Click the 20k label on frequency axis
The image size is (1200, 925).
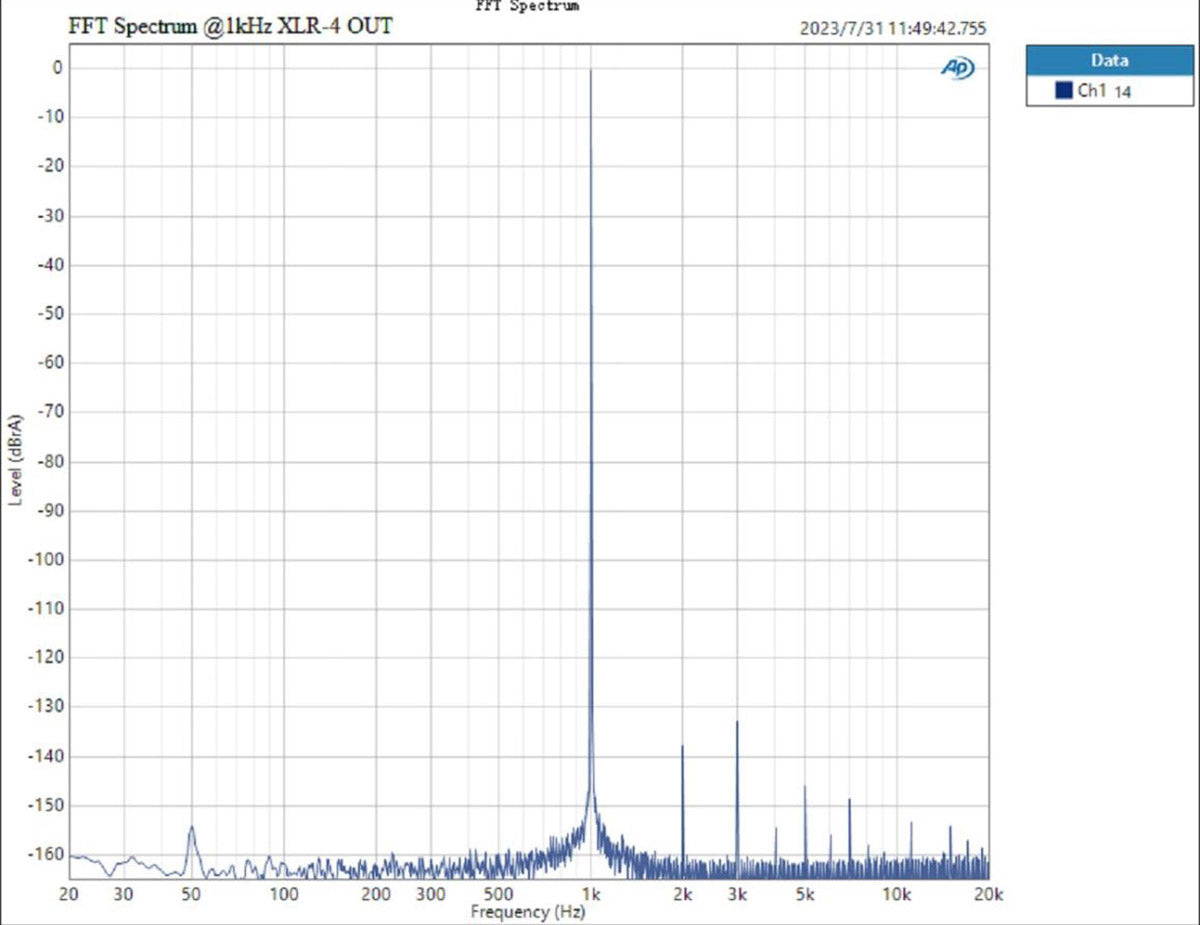(x=987, y=893)
